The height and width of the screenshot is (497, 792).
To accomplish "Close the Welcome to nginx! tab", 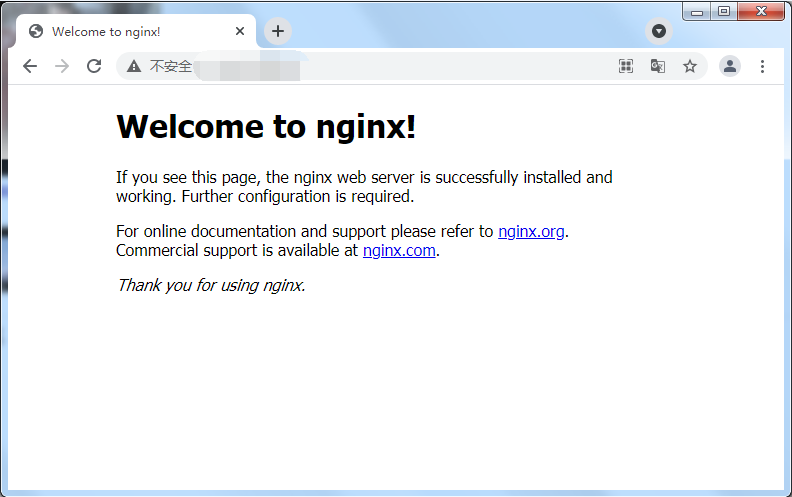I will coord(240,31).
